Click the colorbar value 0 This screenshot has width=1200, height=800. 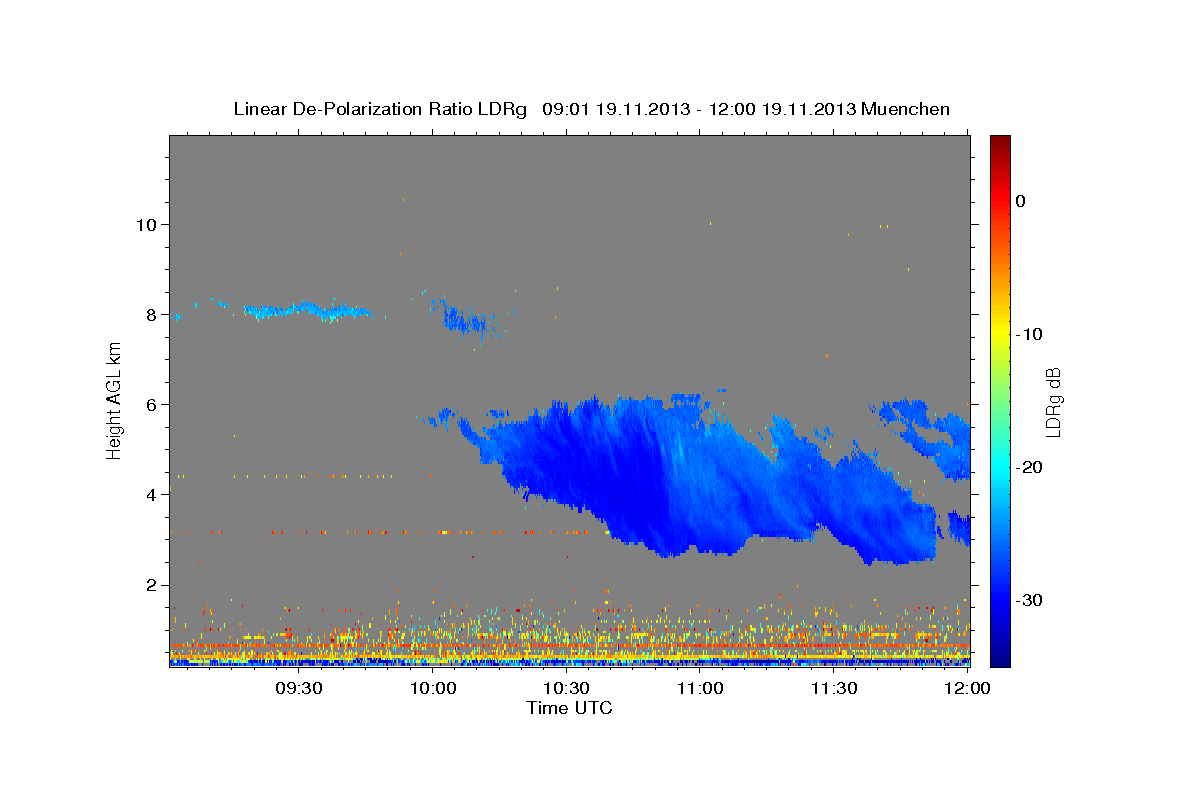click(x=1021, y=201)
